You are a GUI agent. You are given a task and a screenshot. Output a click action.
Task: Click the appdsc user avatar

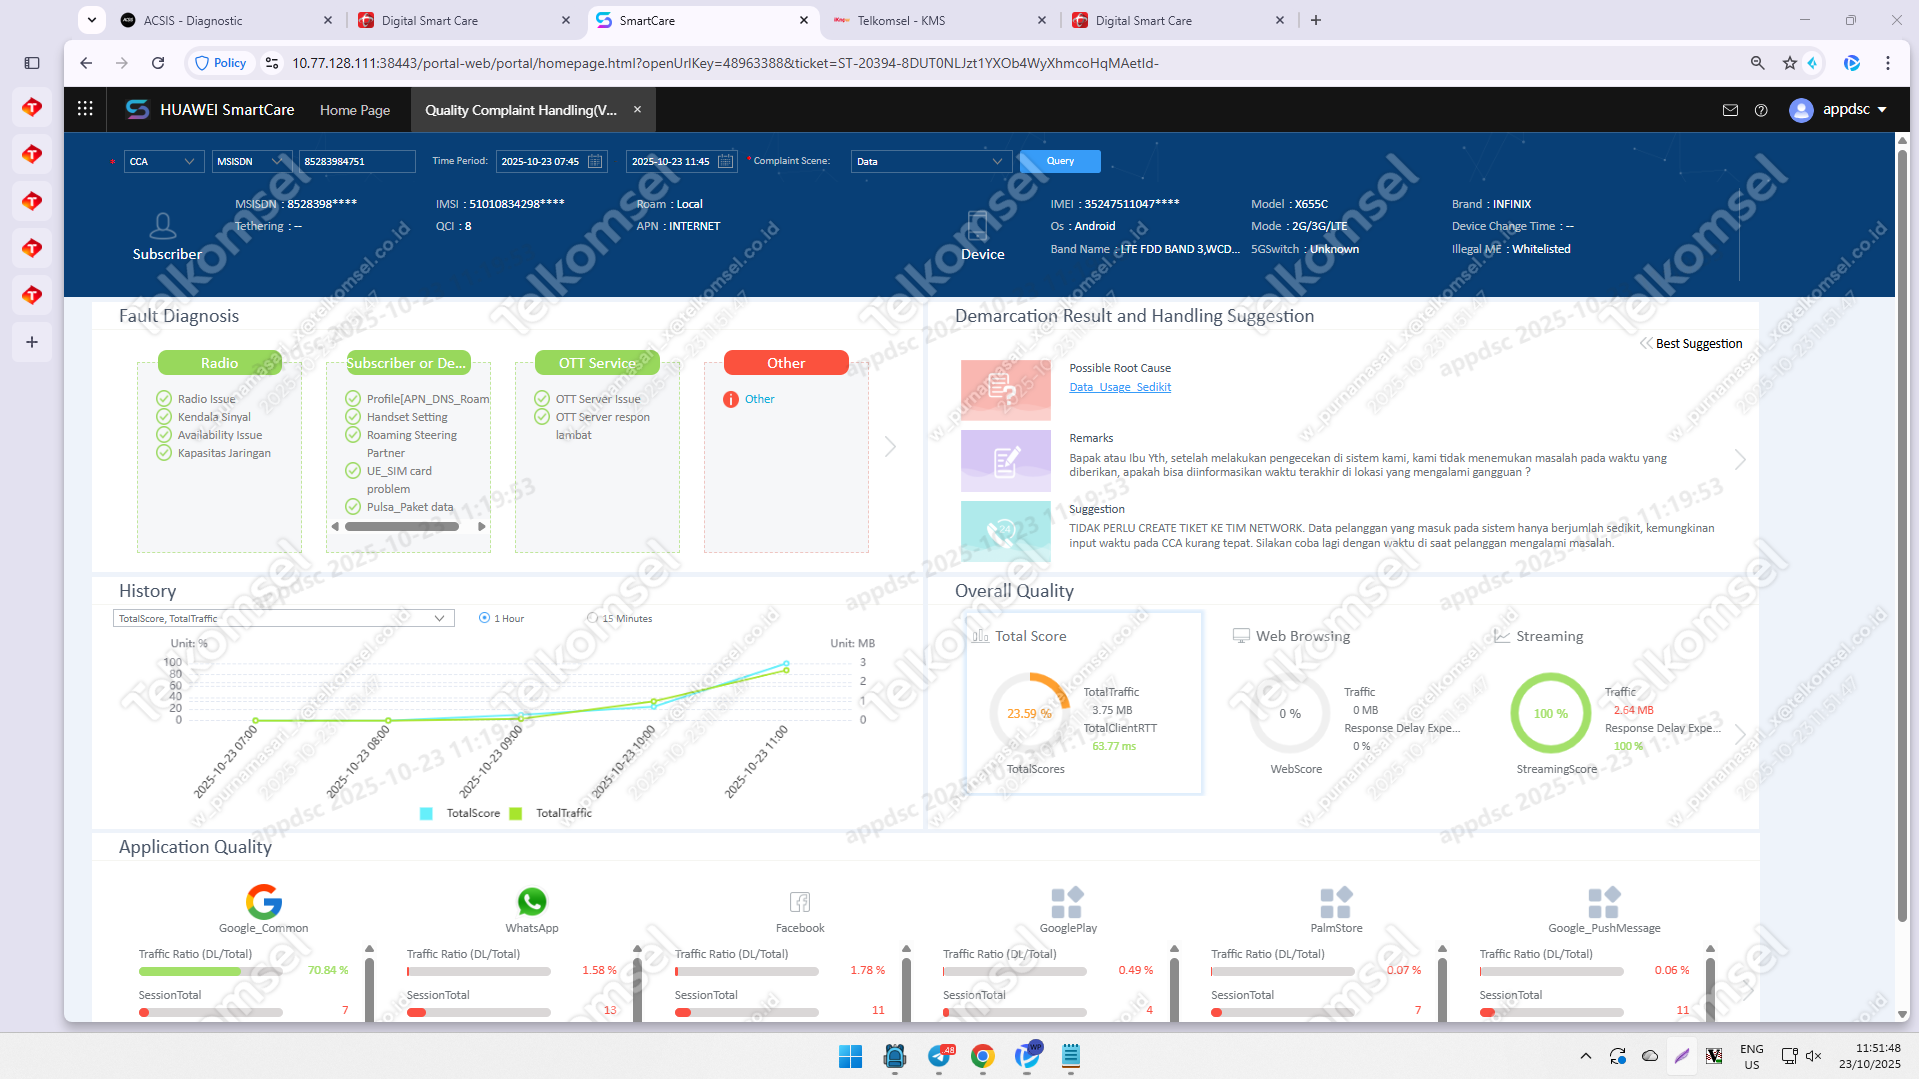click(x=1801, y=110)
